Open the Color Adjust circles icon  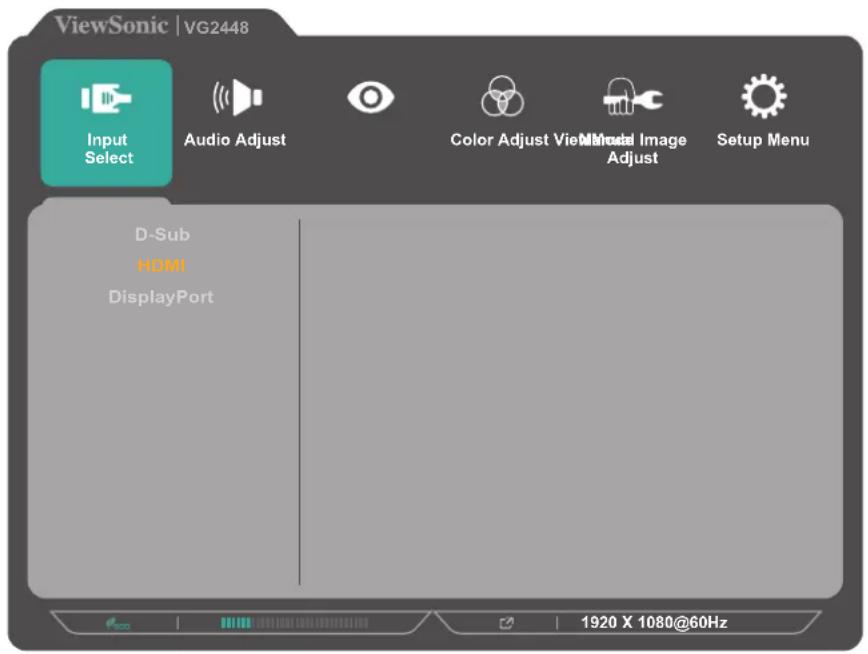[502, 96]
